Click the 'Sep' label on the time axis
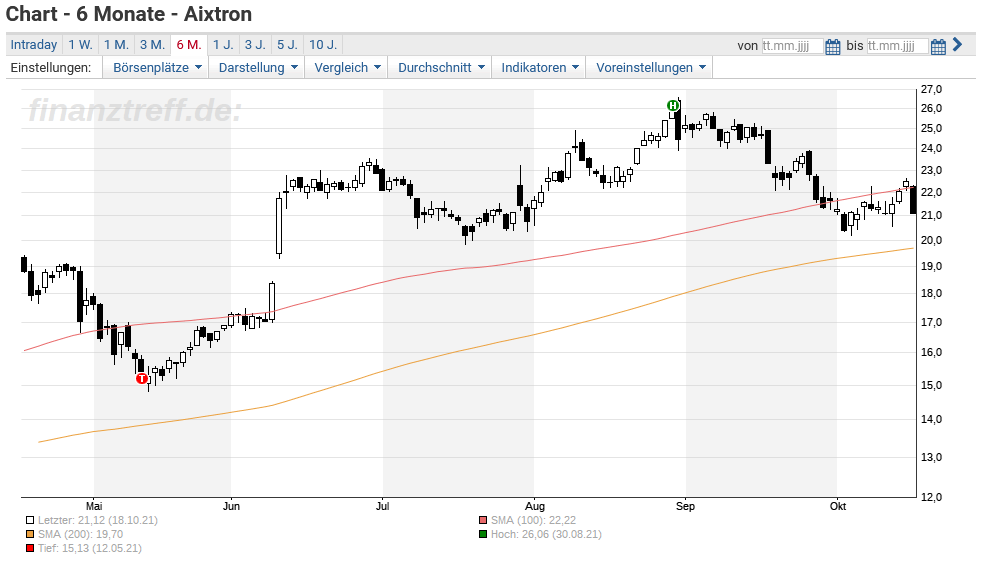Viewport: 984px width, 565px height. (685, 506)
